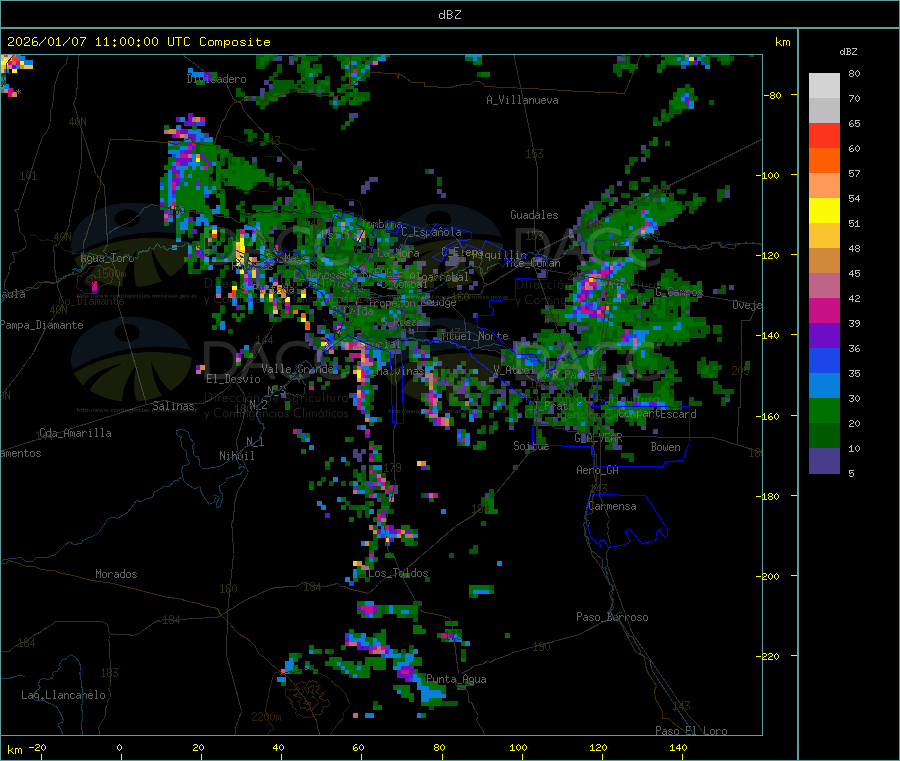The image size is (900, 761).
Task: Pick the 45 dBZ brown color swatch
Action: click(824, 261)
